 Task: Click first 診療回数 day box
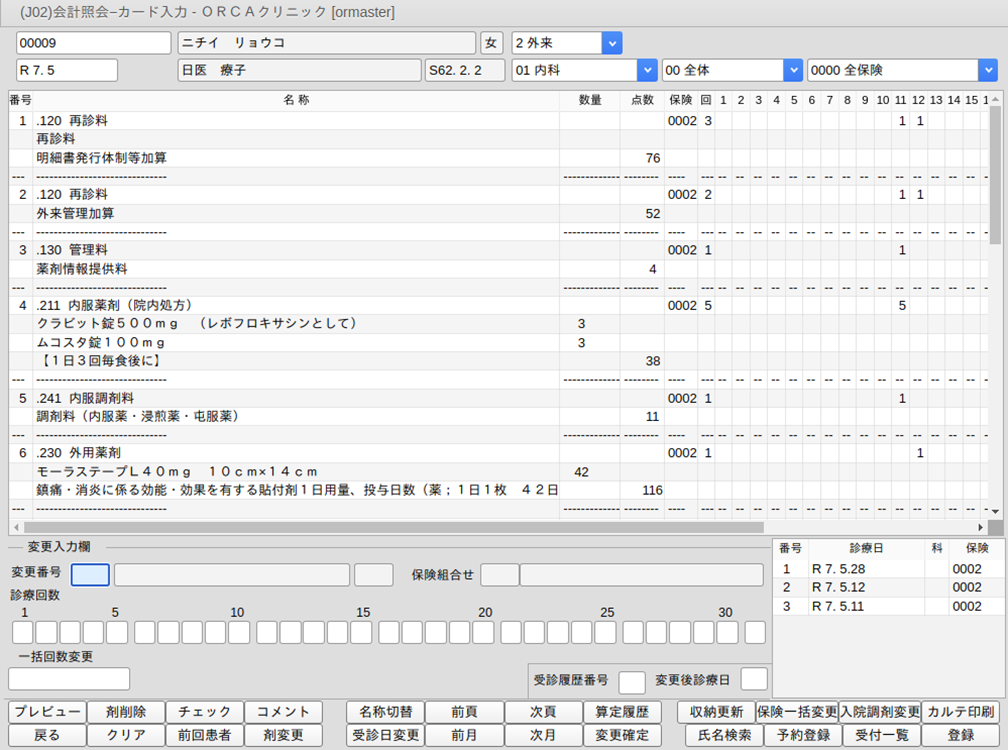[x=22, y=632]
